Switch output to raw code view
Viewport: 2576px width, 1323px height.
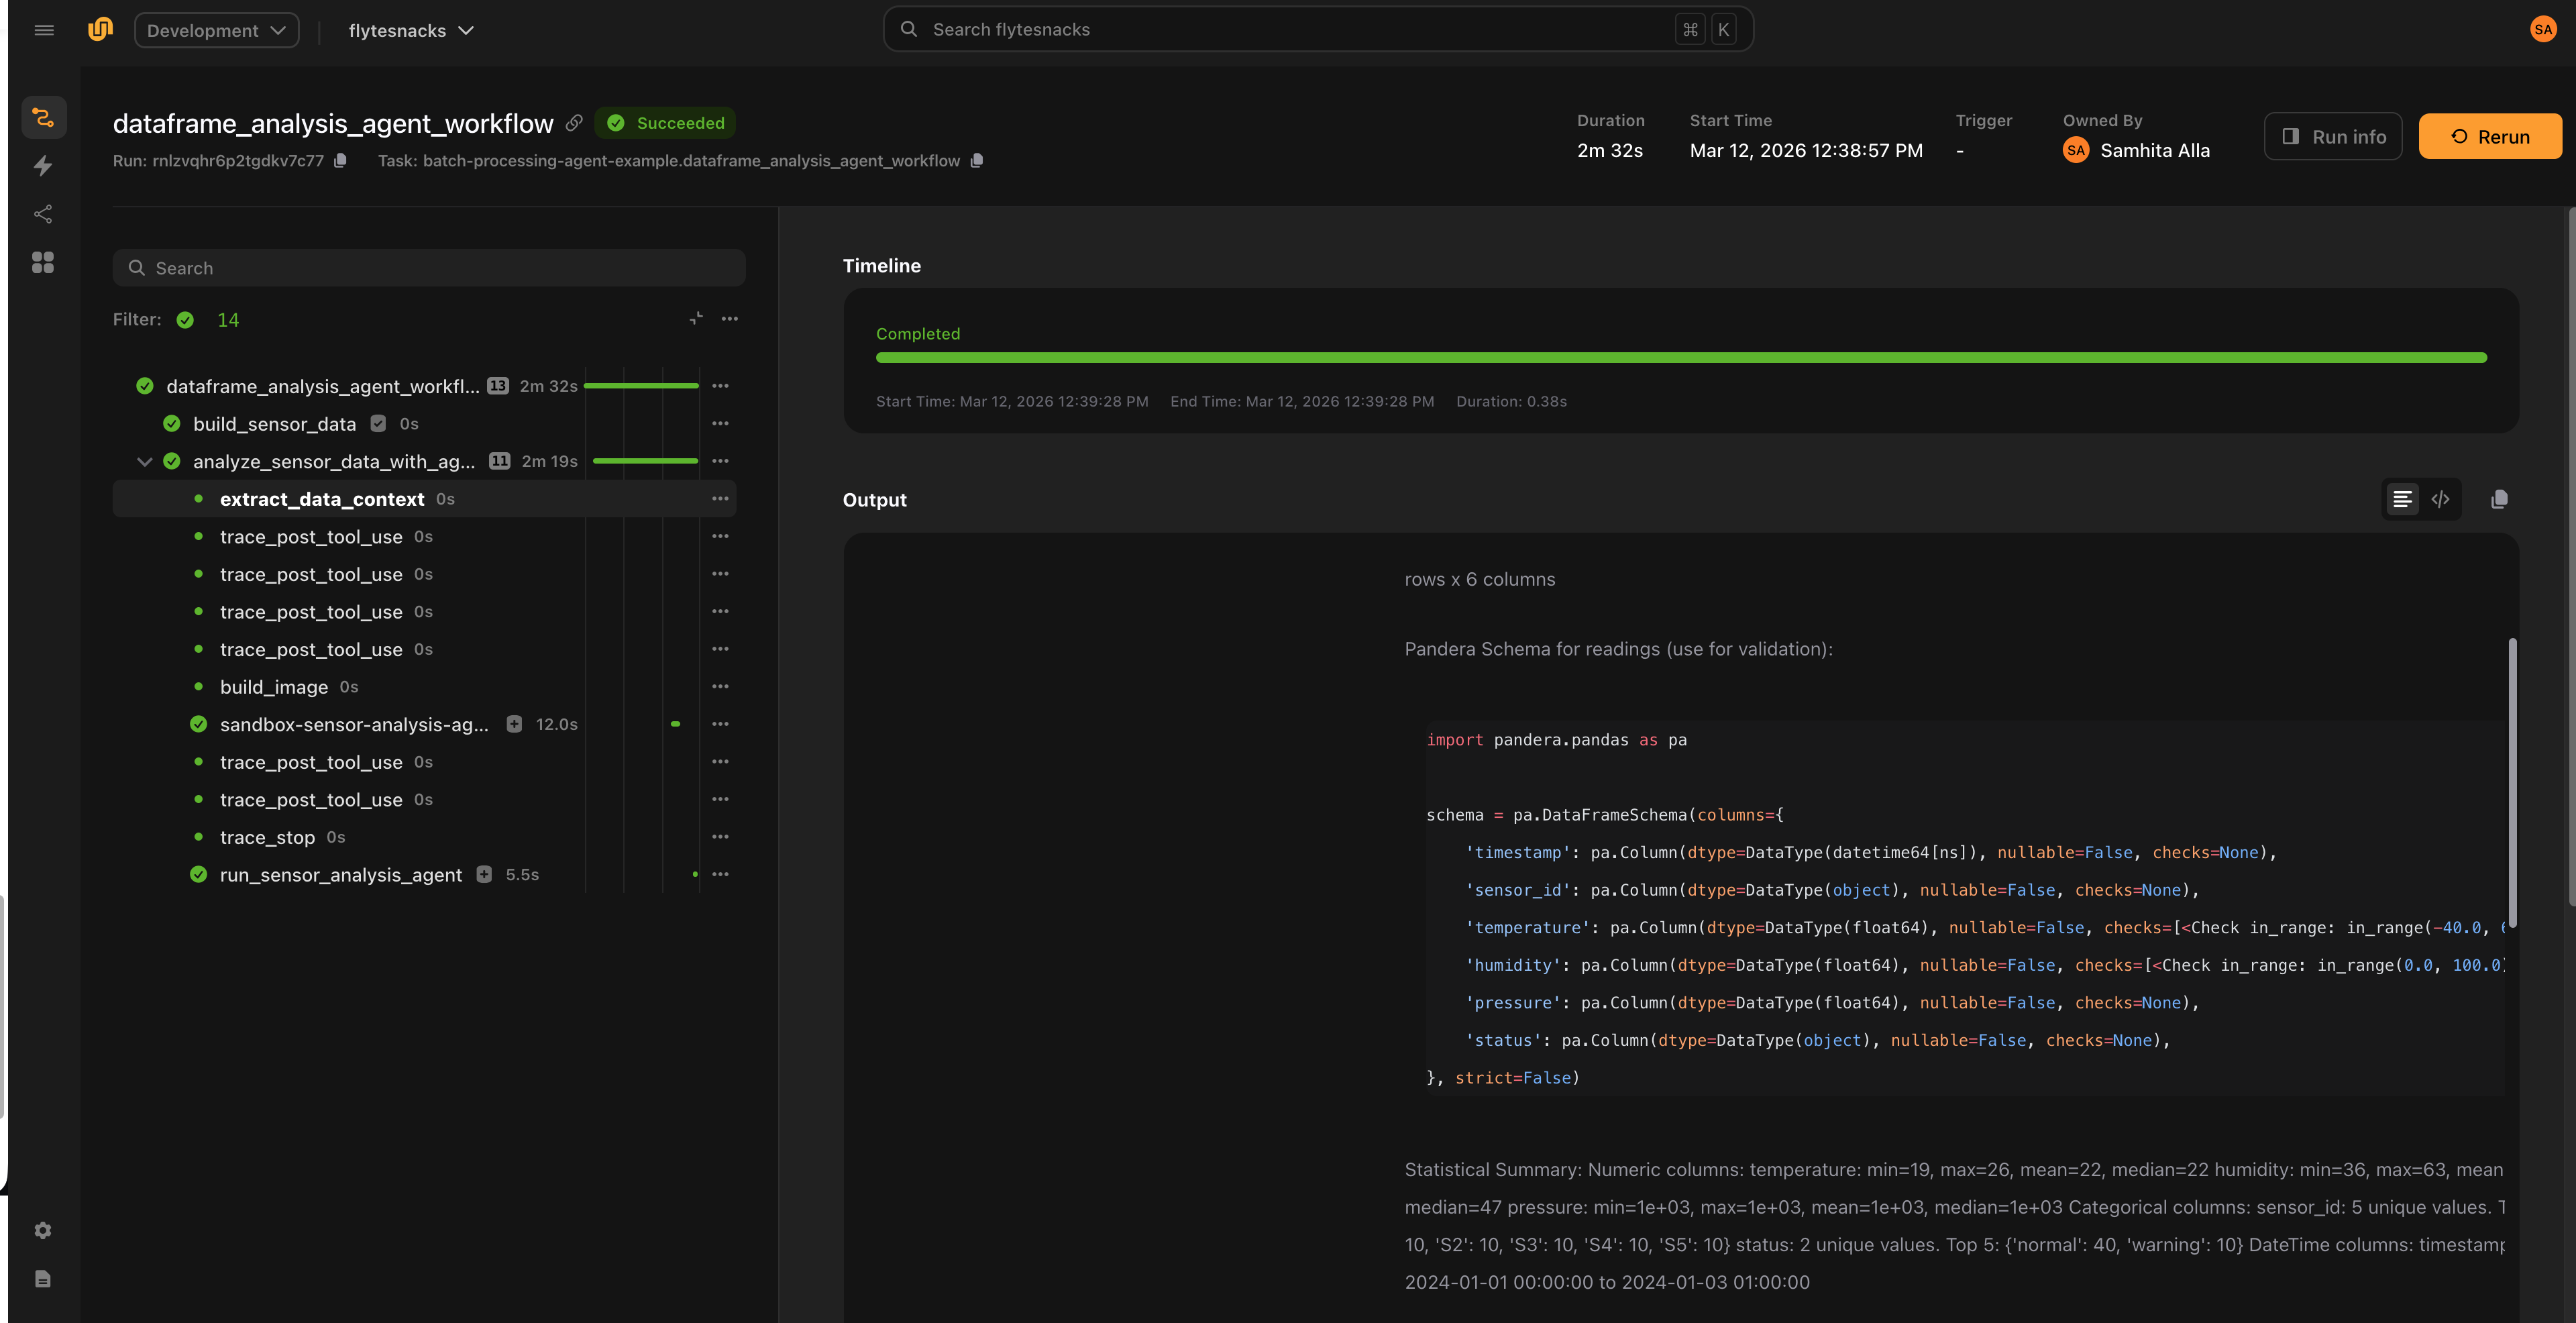[x=2440, y=499]
